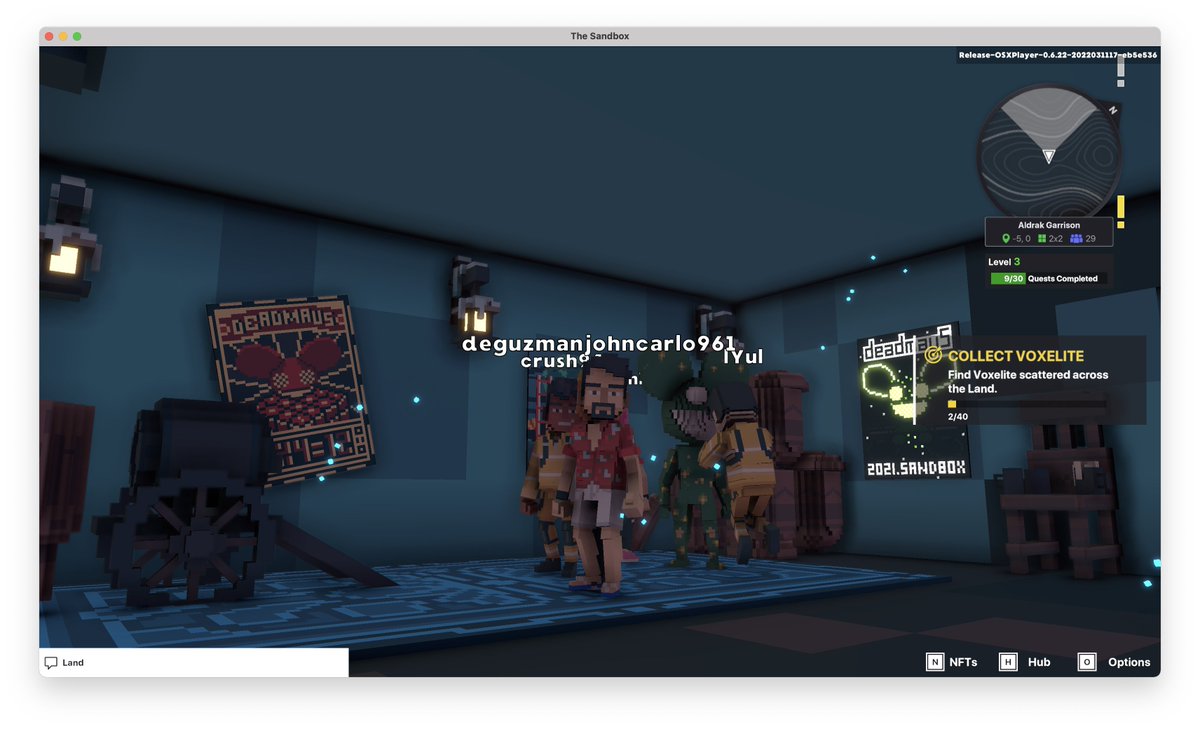The width and height of the screenshot is (1200, 729).
Task: Click the N compass marker on minimap
Action: pyautogui.click(x=1113, y=110)
